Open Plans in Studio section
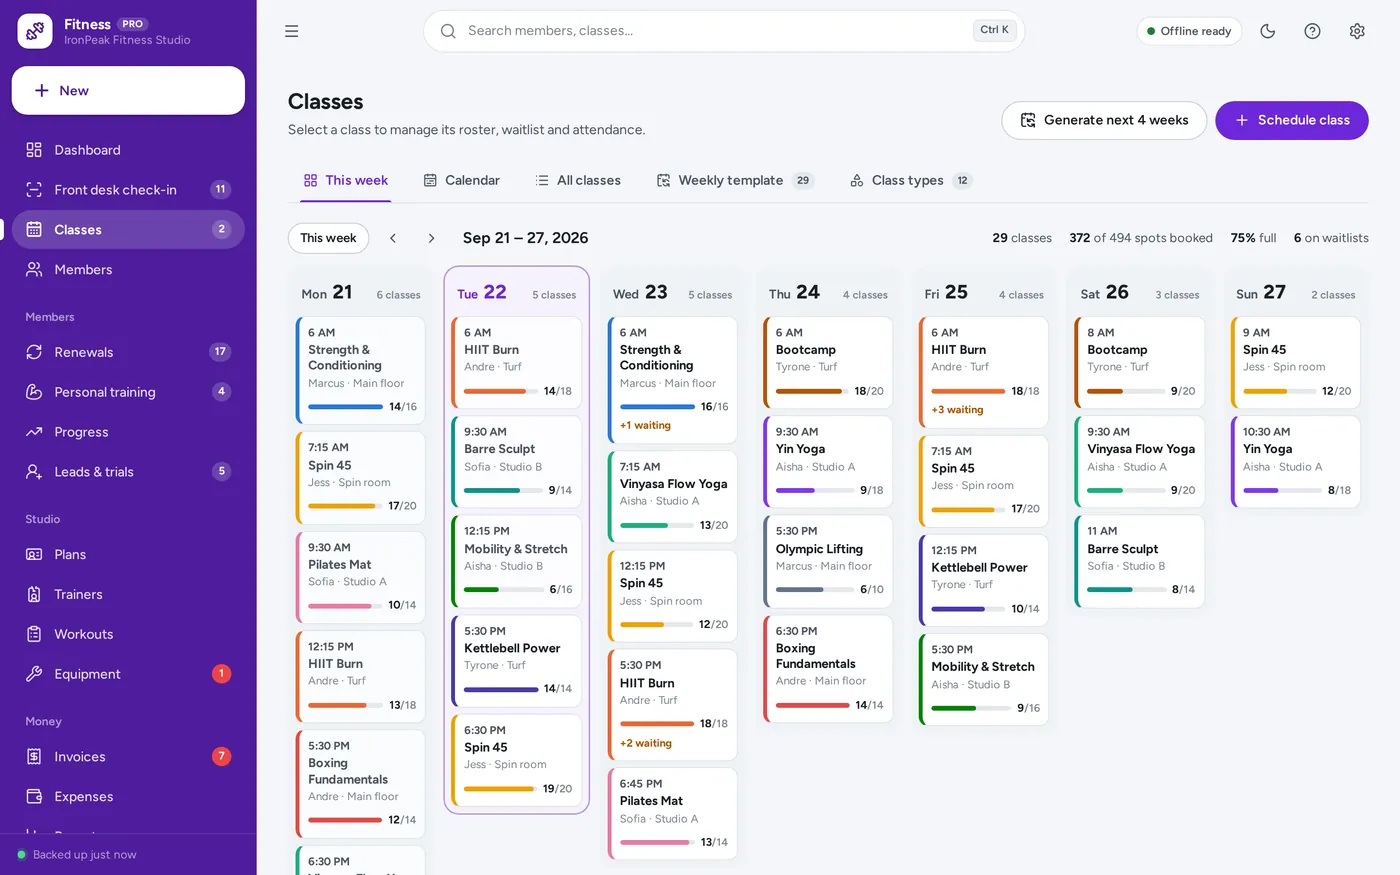The image size is (1400, 875). tap(128, 554)
